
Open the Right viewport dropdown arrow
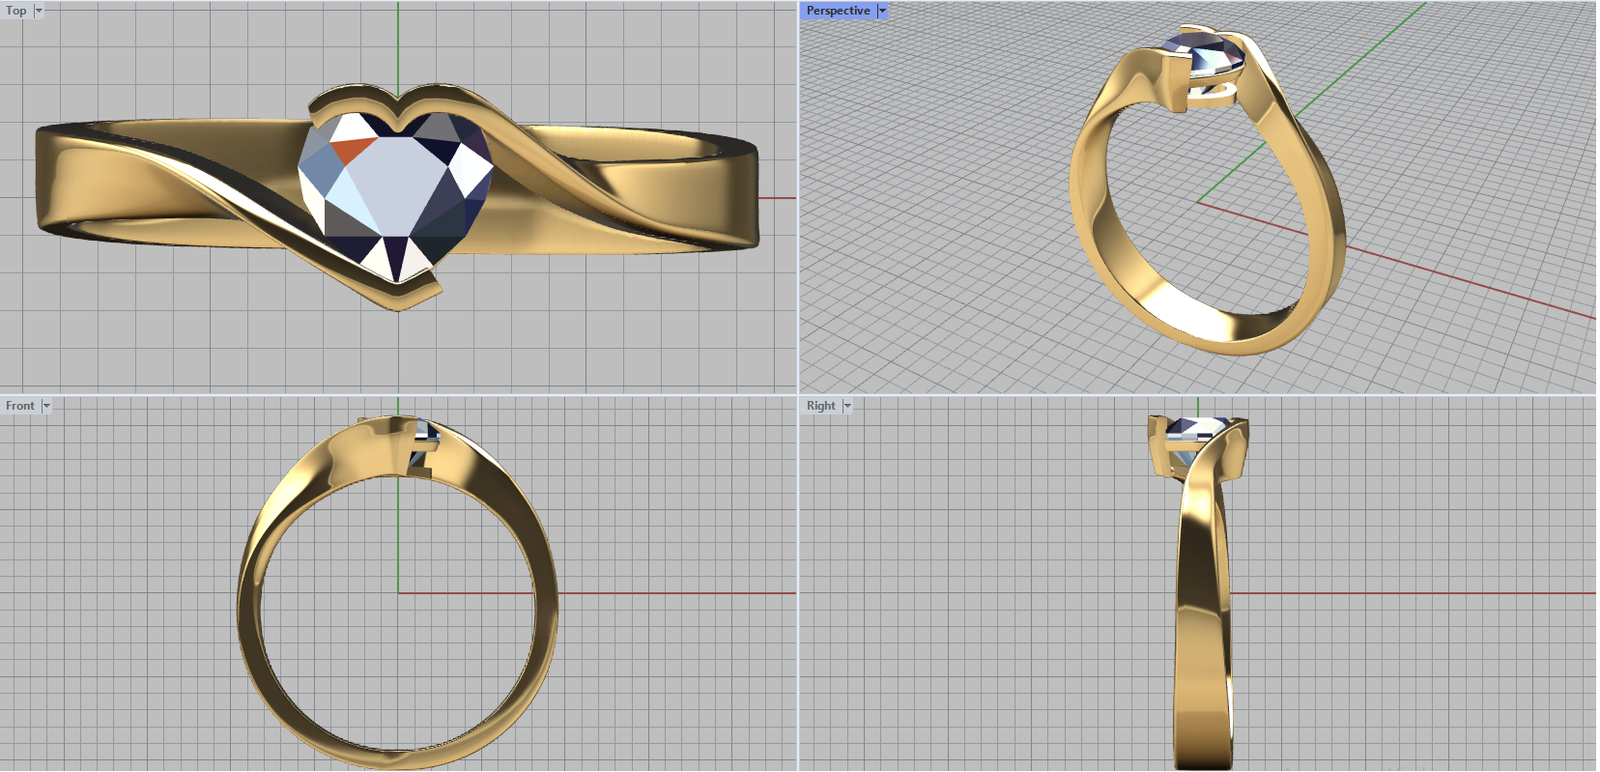[847, 406]
